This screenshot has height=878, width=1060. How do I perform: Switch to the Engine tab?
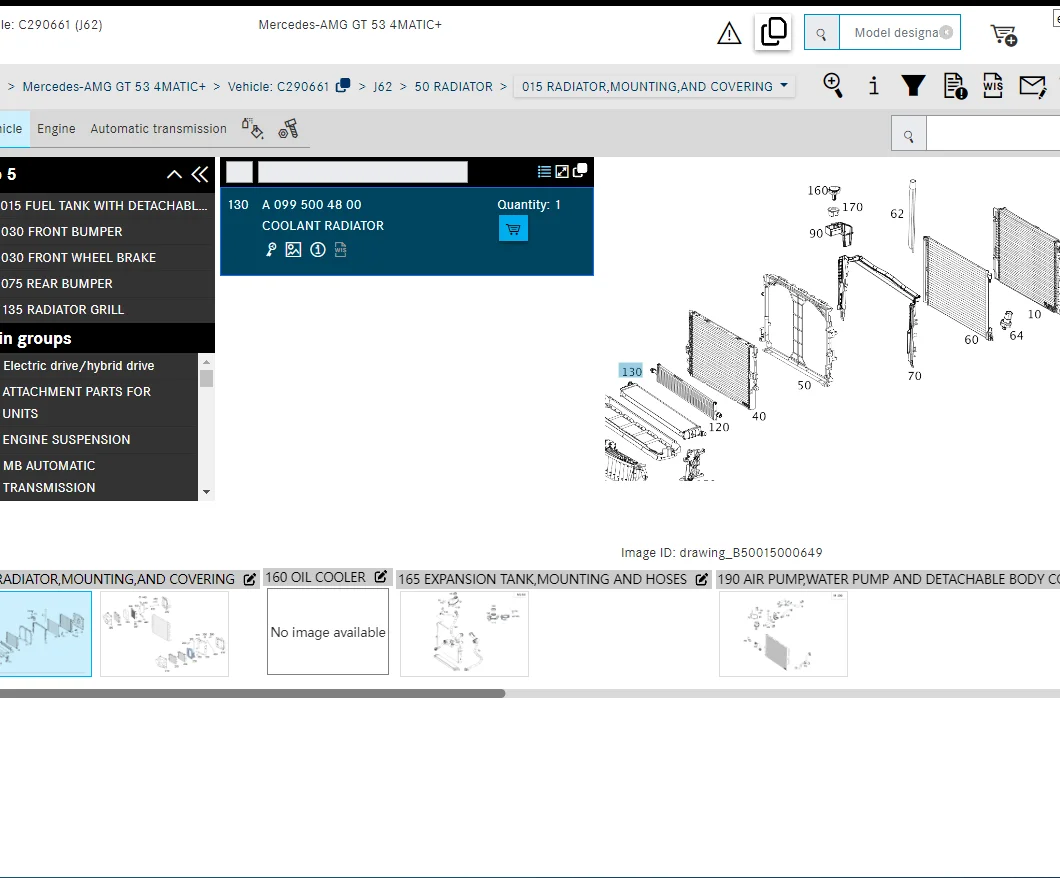point(56,128)
